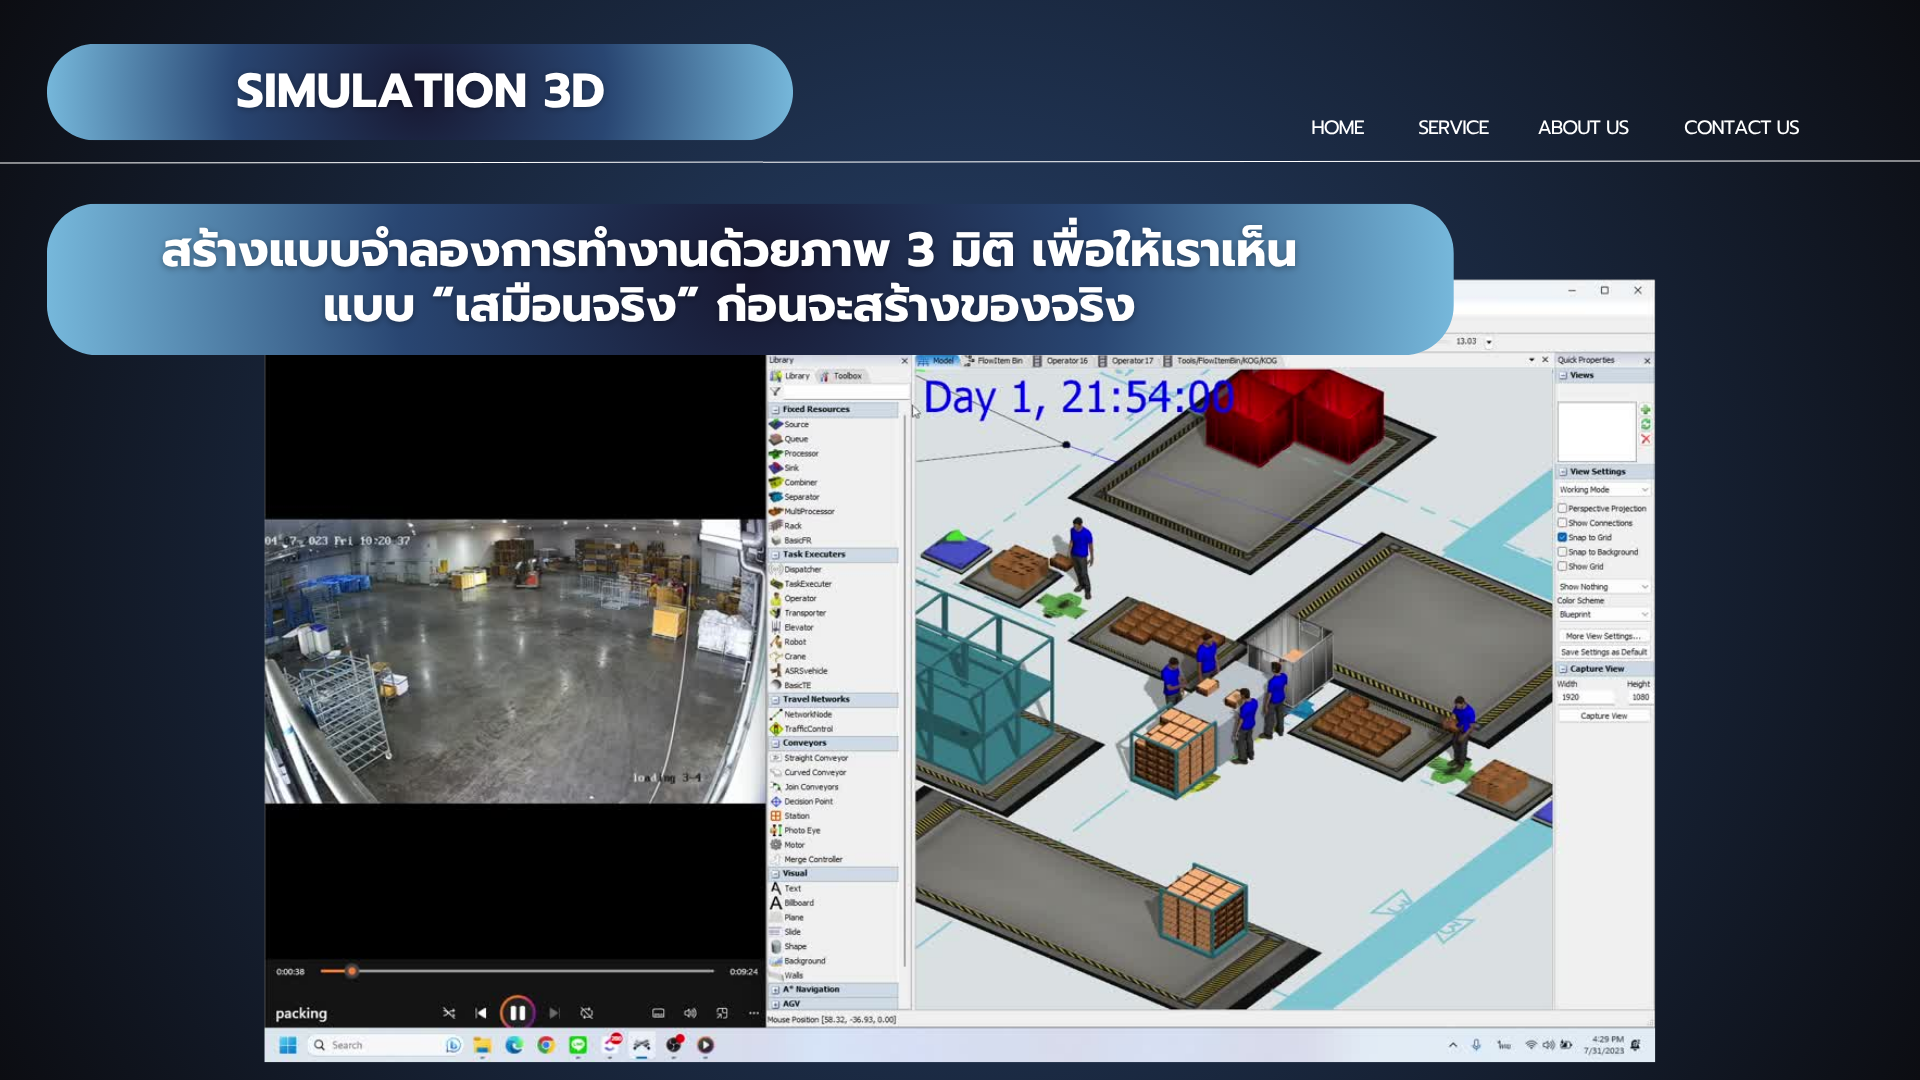
Task: Open the Show Nothing dropdown
Action: (1603, 587)
